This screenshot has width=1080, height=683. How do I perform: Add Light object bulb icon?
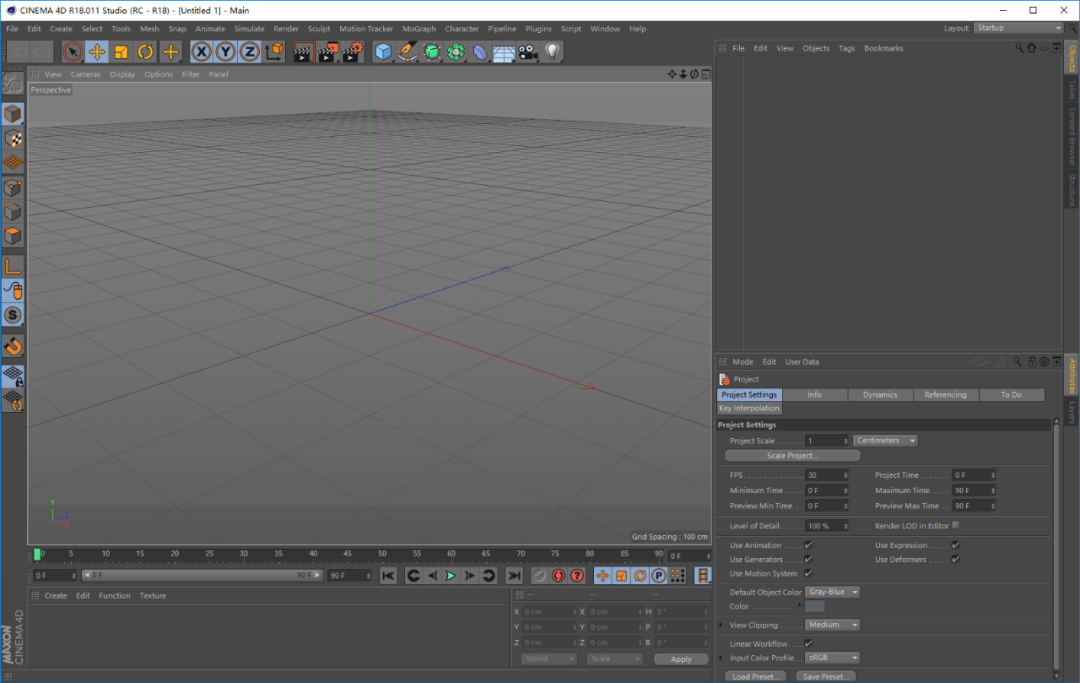pyautogui.click(x=552, y=52)
